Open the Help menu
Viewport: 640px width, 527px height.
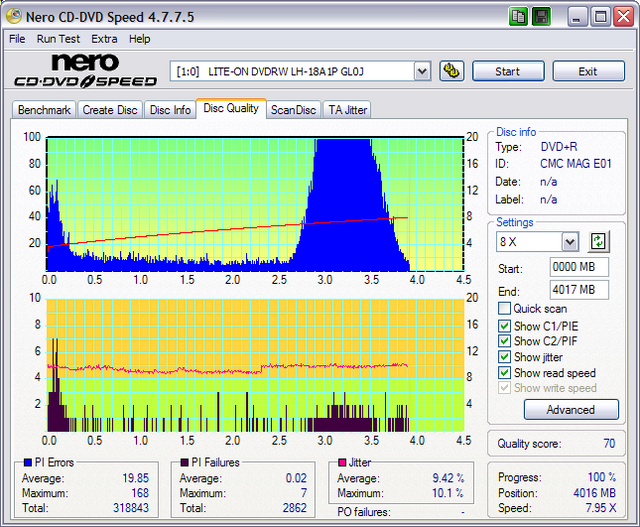(140, 39)
